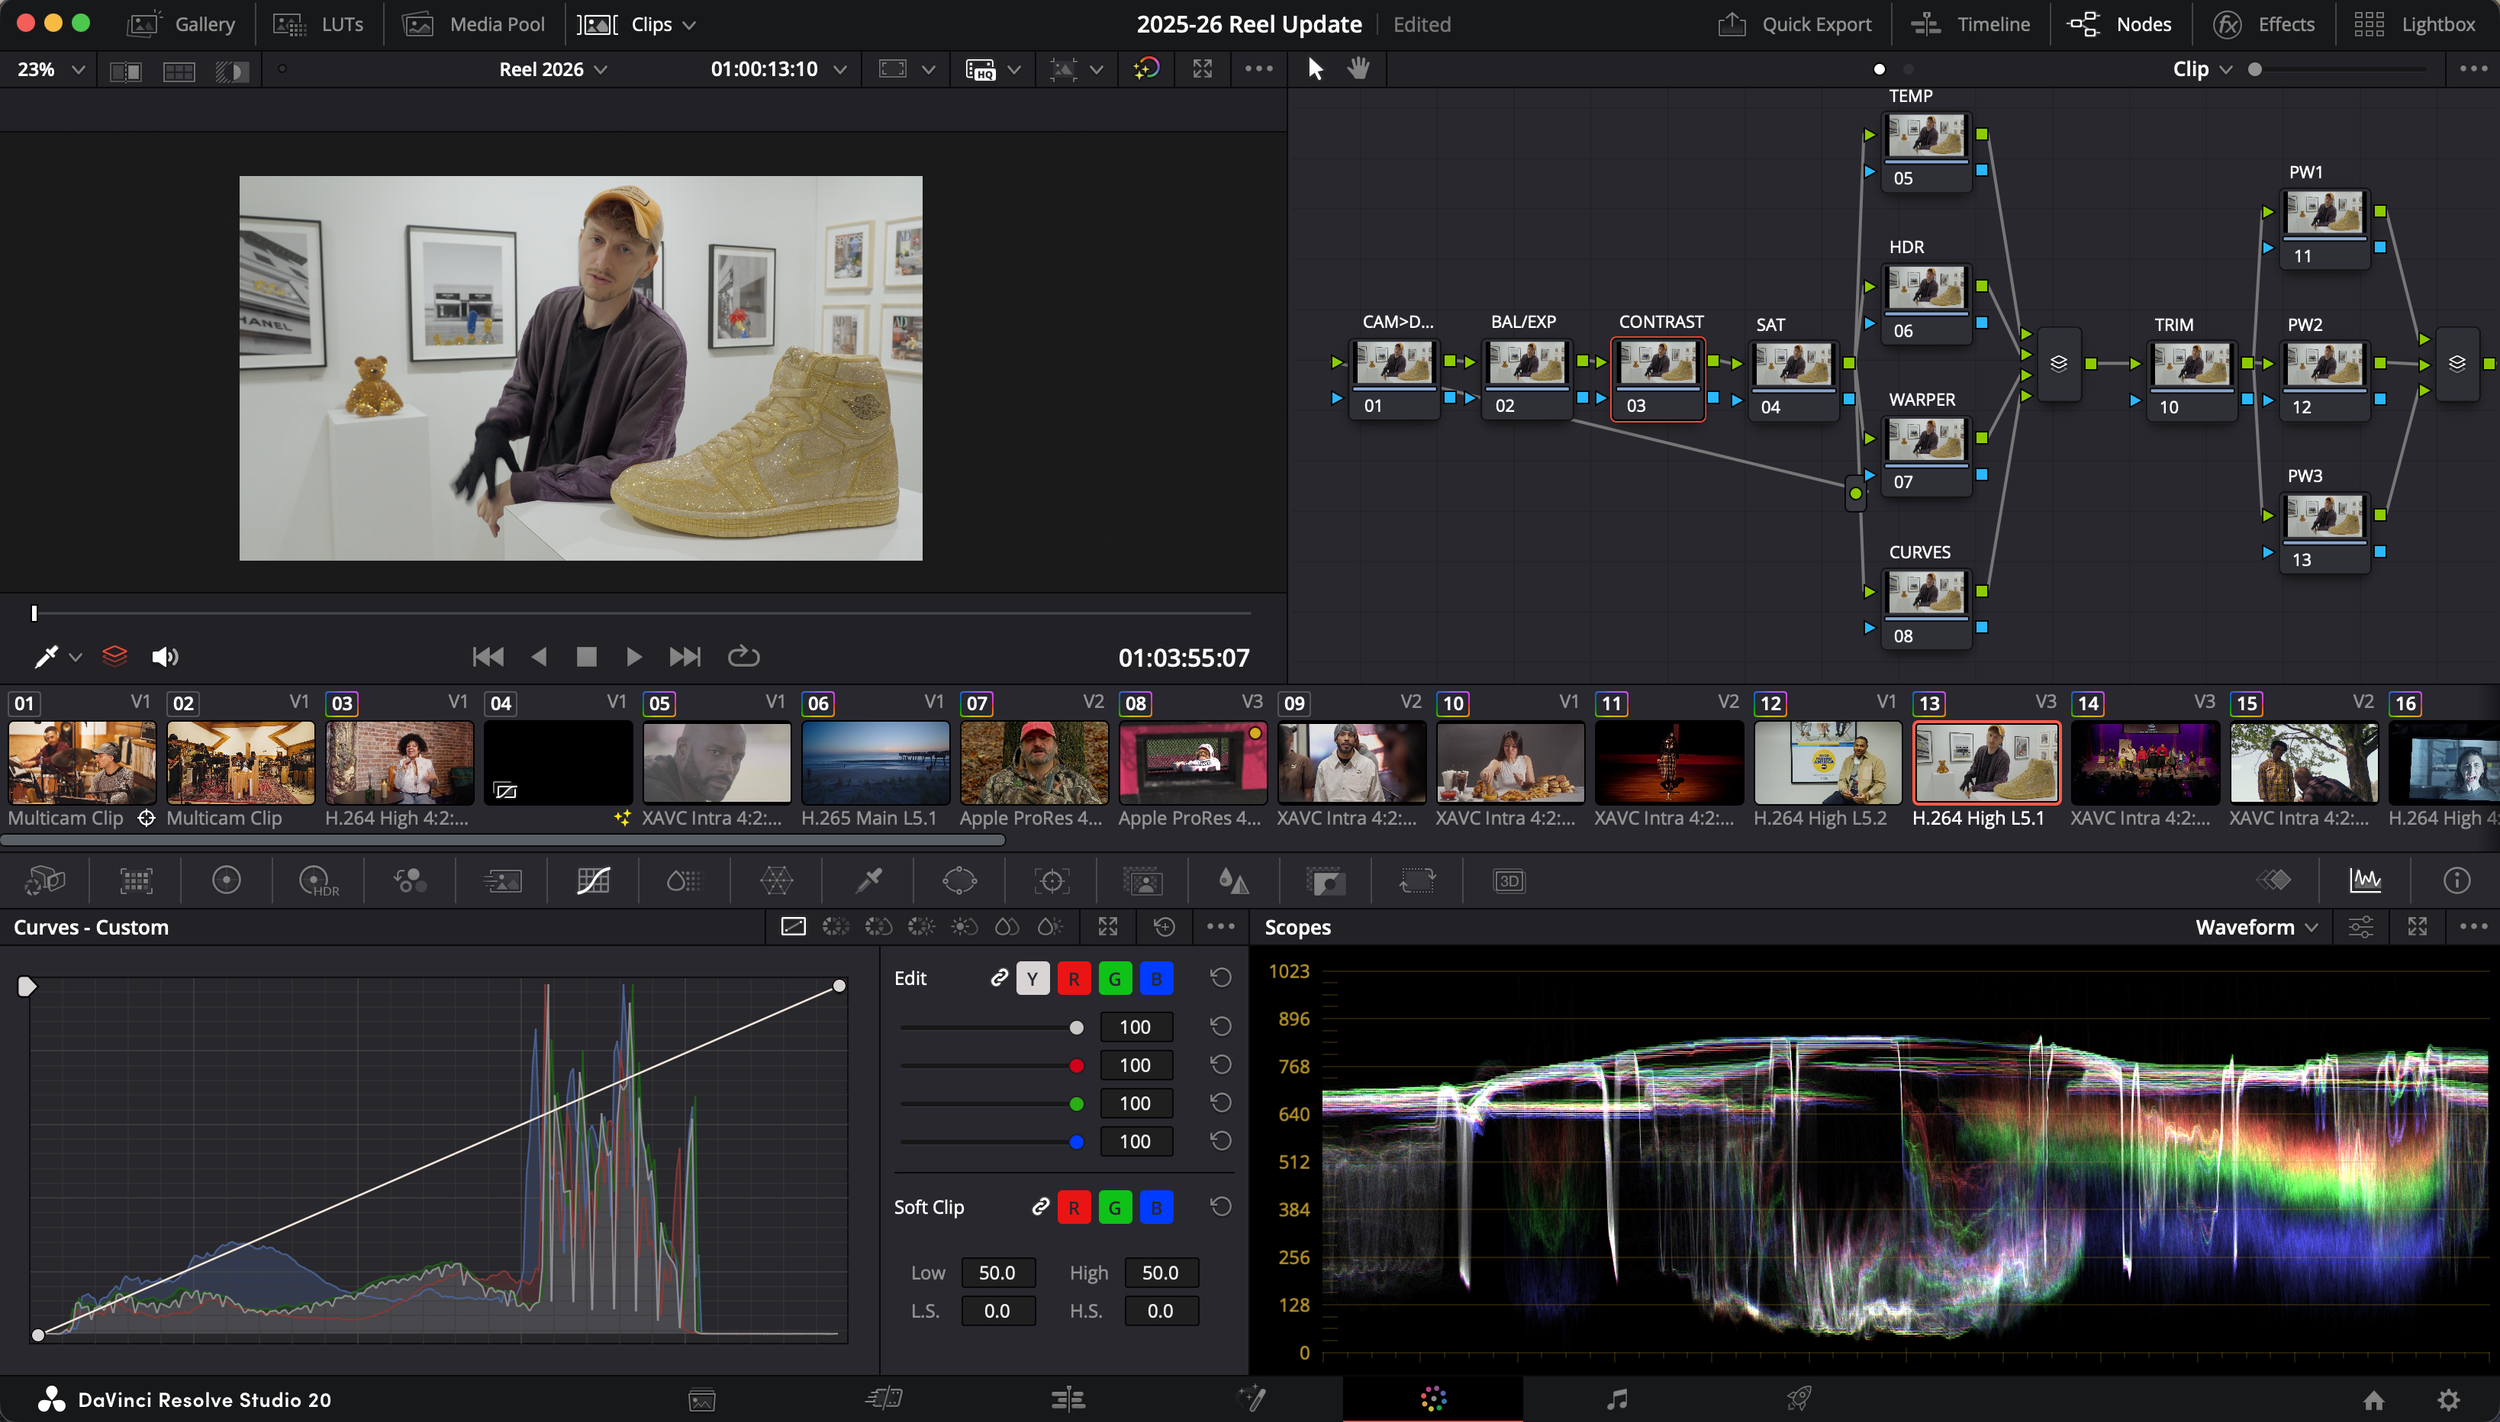Screen dimensions: 2500x1422
Task: Click the HDR color wheels icon
Action: pyautogui.click(x=318, y=881)
